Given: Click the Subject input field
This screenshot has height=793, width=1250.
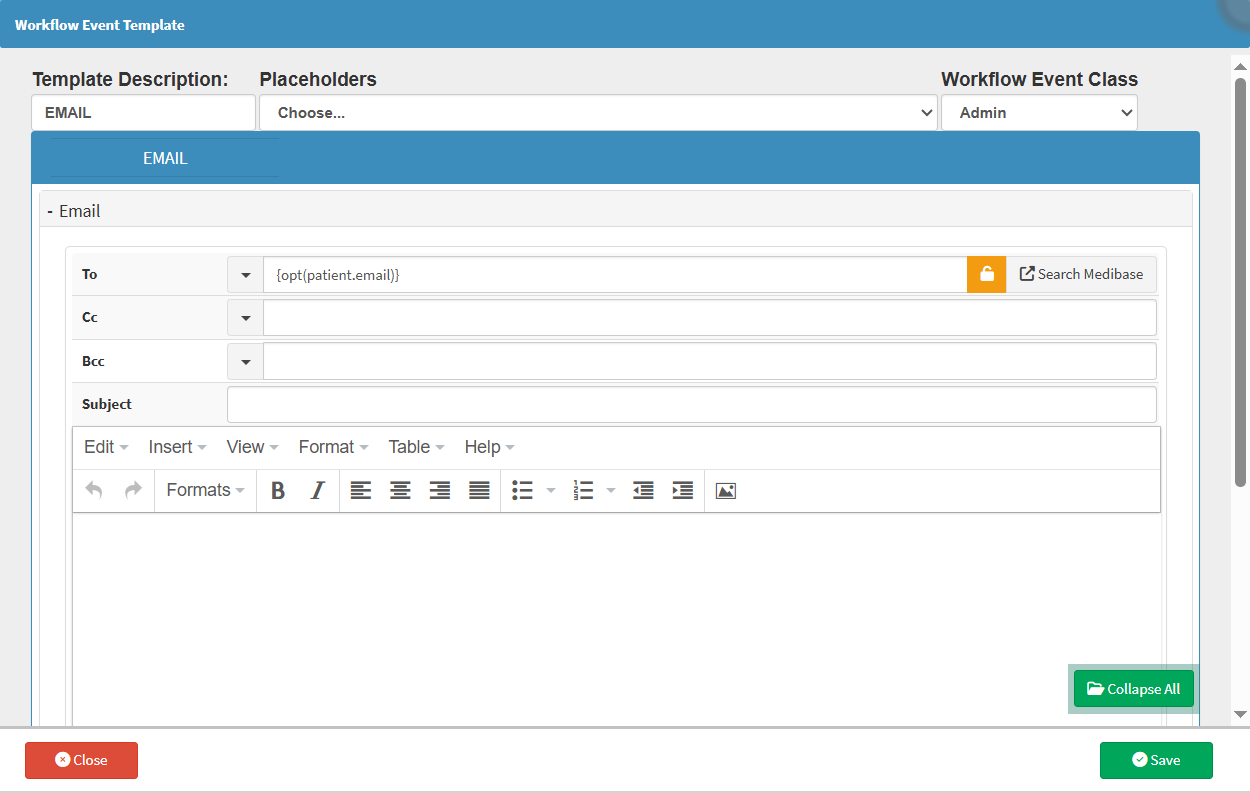Looking at the screenshot, I should click(691, 405).
